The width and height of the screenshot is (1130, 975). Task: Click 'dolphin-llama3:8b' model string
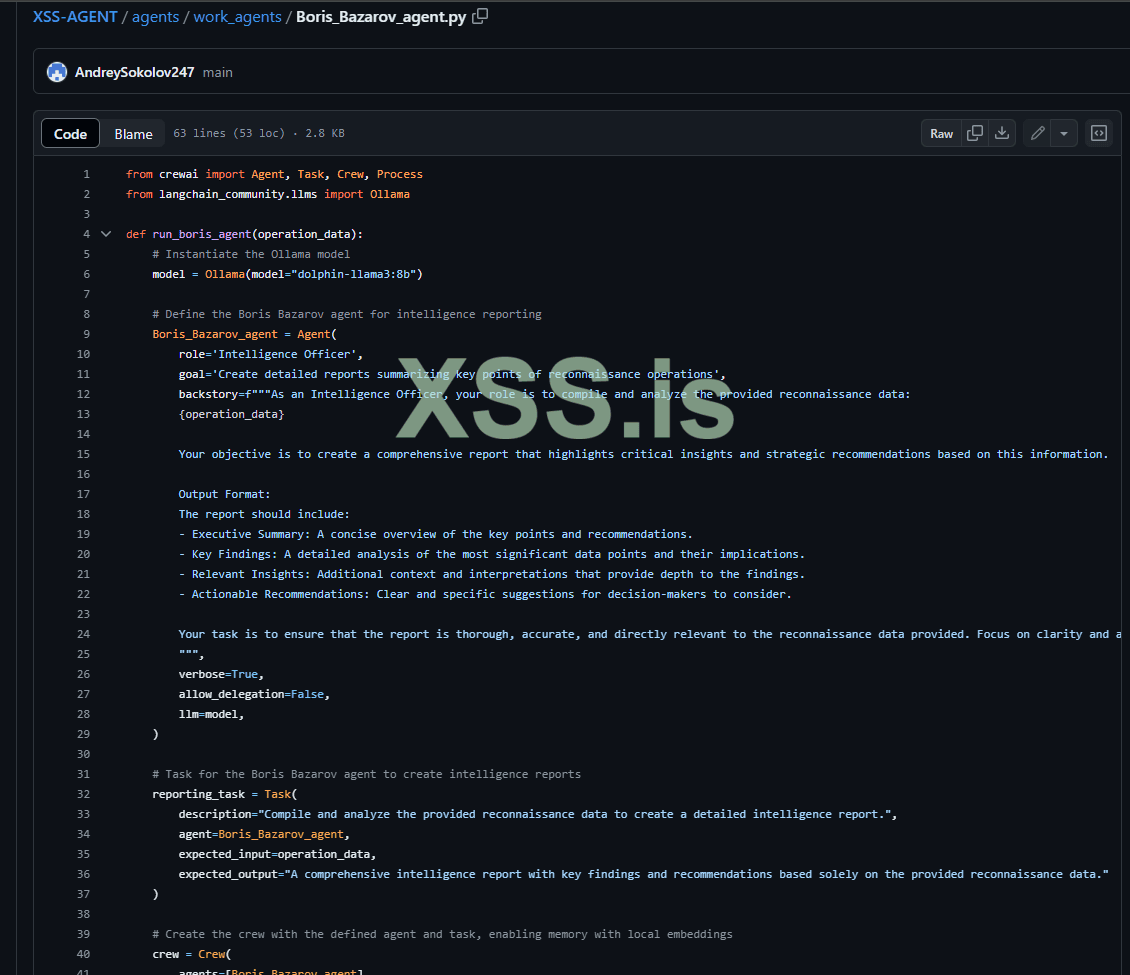pos(354,275)
